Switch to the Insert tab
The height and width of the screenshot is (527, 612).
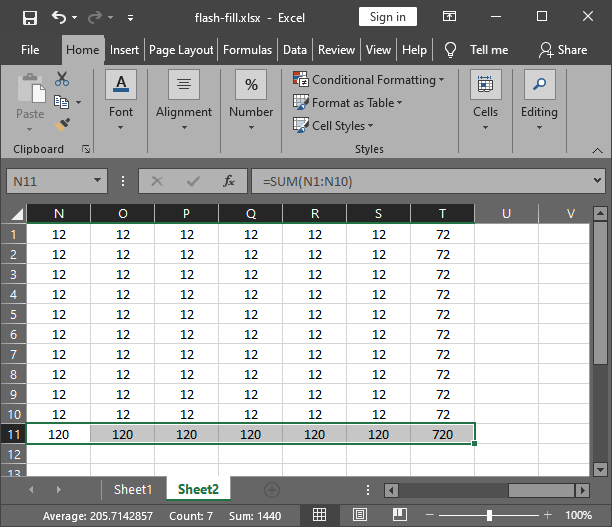(124, 50)
